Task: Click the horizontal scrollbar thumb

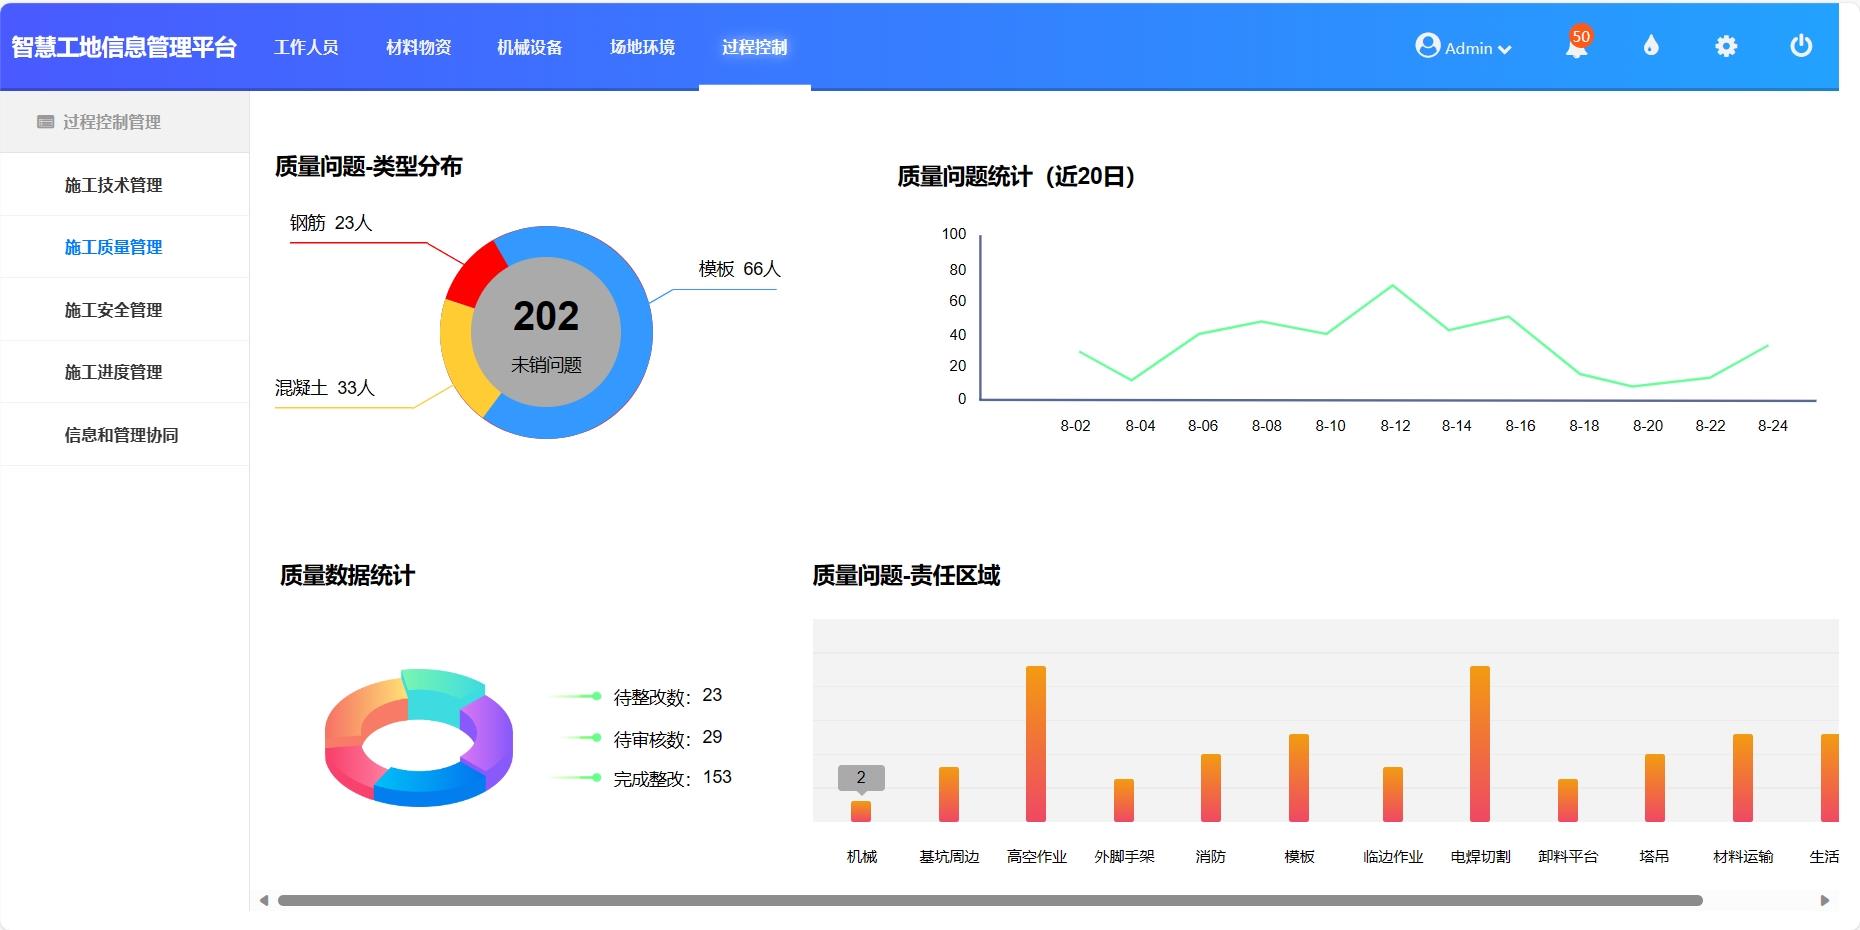Action: [x=990, y=901]
